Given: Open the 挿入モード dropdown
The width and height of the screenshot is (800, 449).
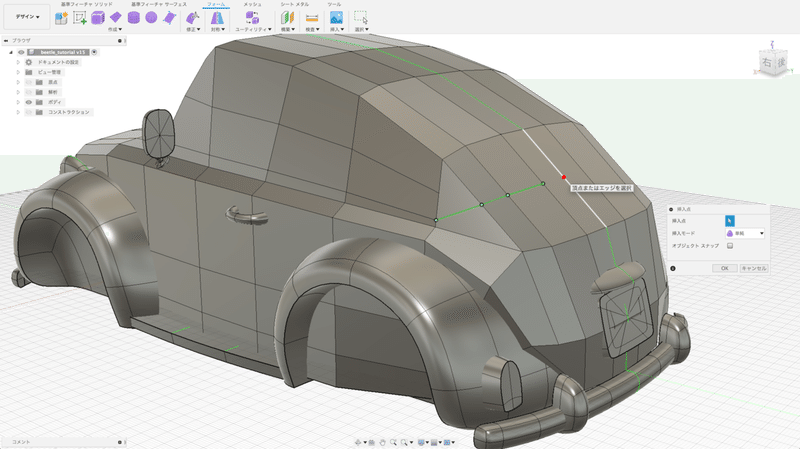Looking at the screenshot, I should tap(744, 233).
